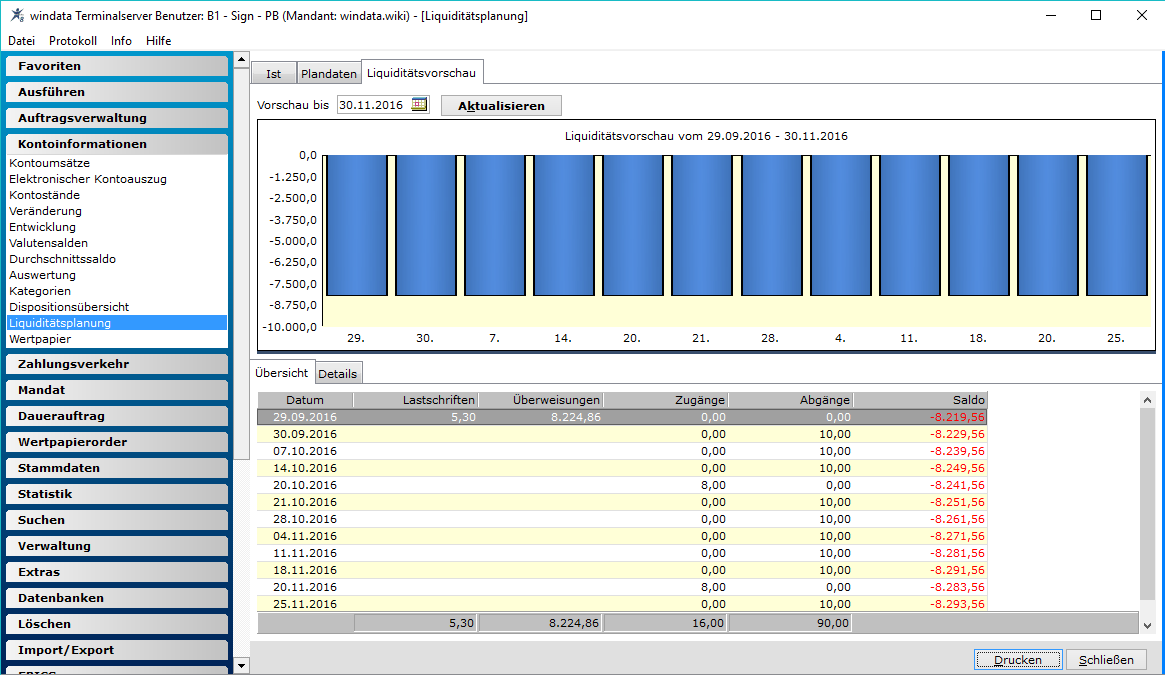This screenshot has height=675, width=1165.
Task: Expand the Zahlungsverkehr sidebar section
Action: coord(117,364)
